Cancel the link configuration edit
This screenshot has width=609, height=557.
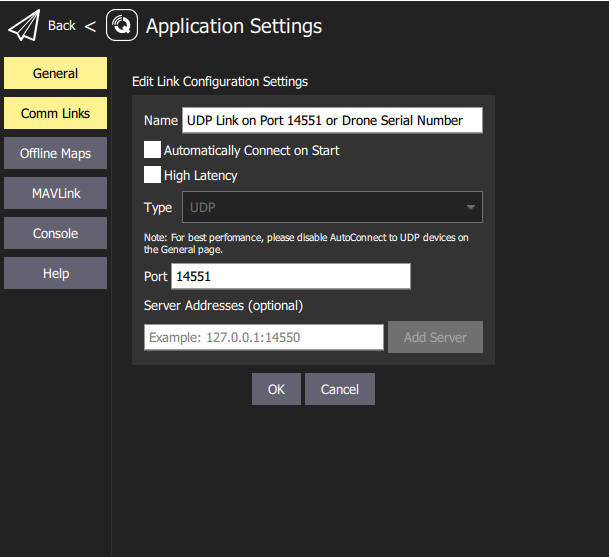[340, 389]
